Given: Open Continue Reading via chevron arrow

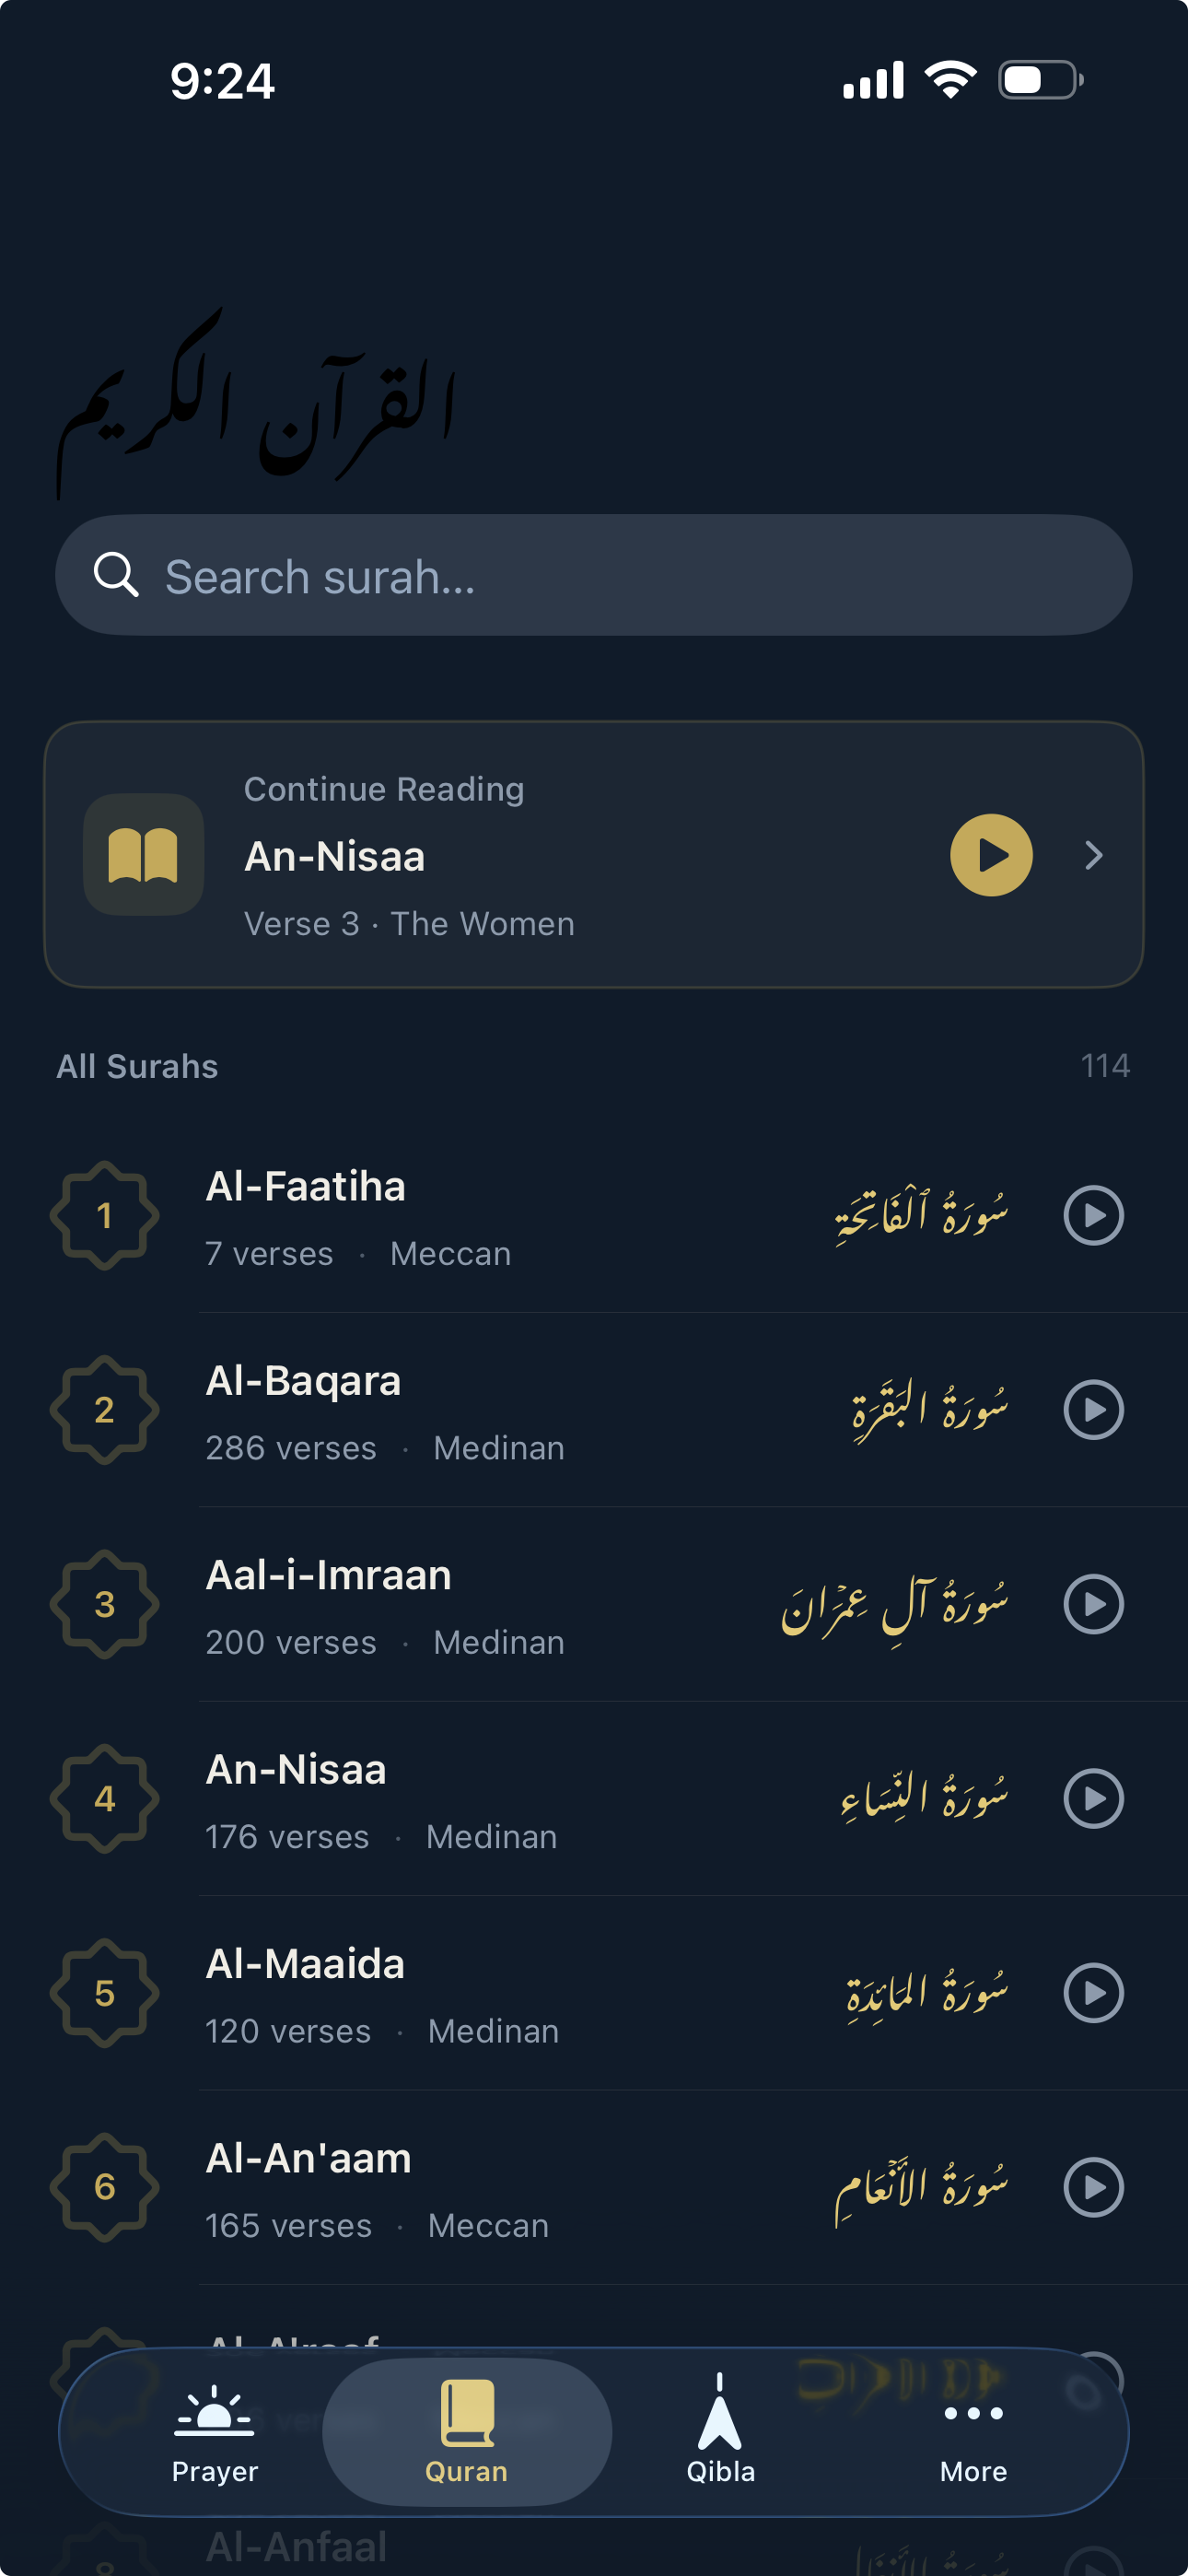Looking at the screenshot, I should (x=1094, y=855).
